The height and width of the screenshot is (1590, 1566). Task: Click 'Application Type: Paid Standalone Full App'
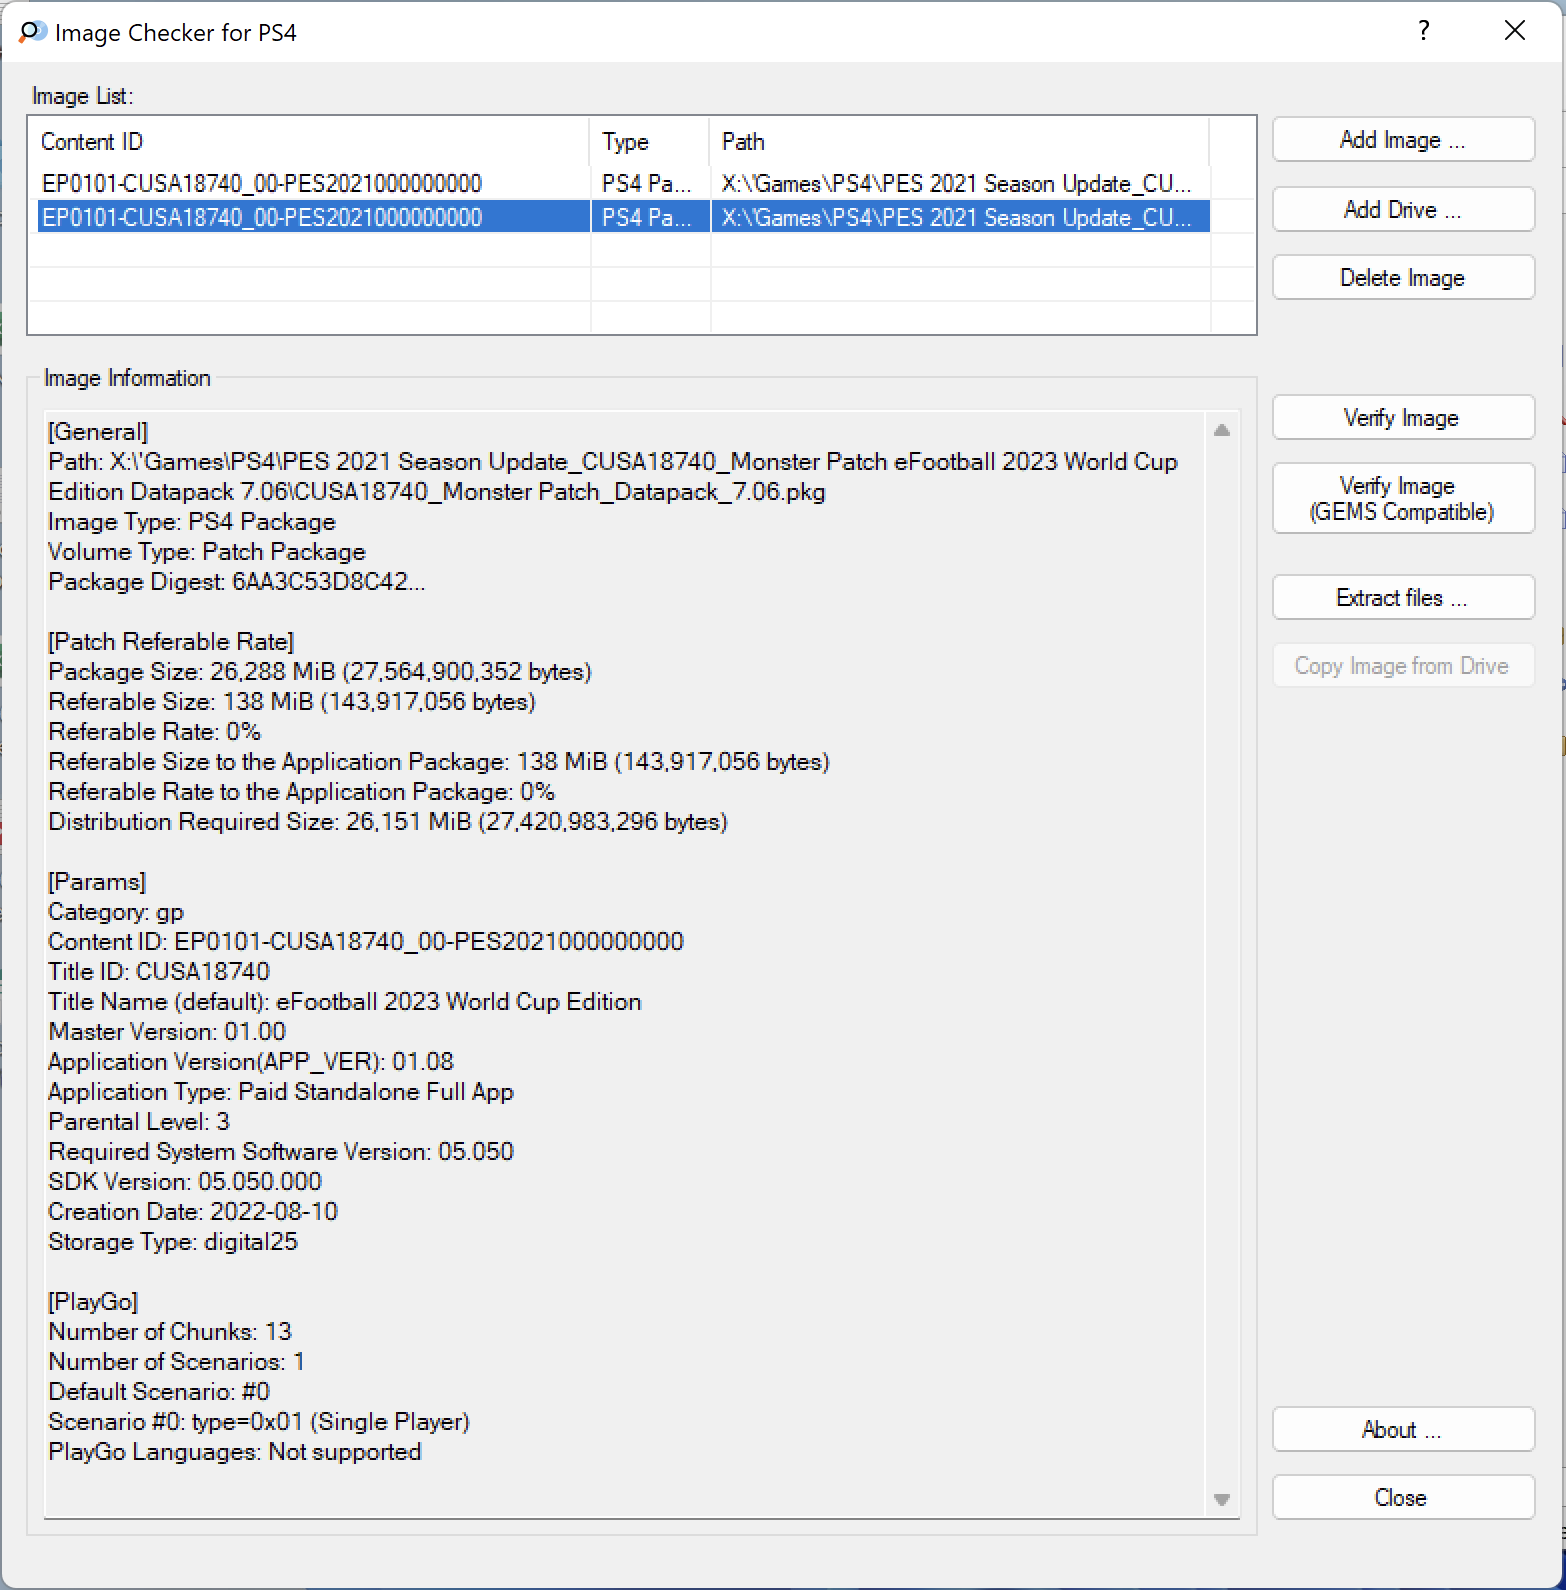(280, 1092)
